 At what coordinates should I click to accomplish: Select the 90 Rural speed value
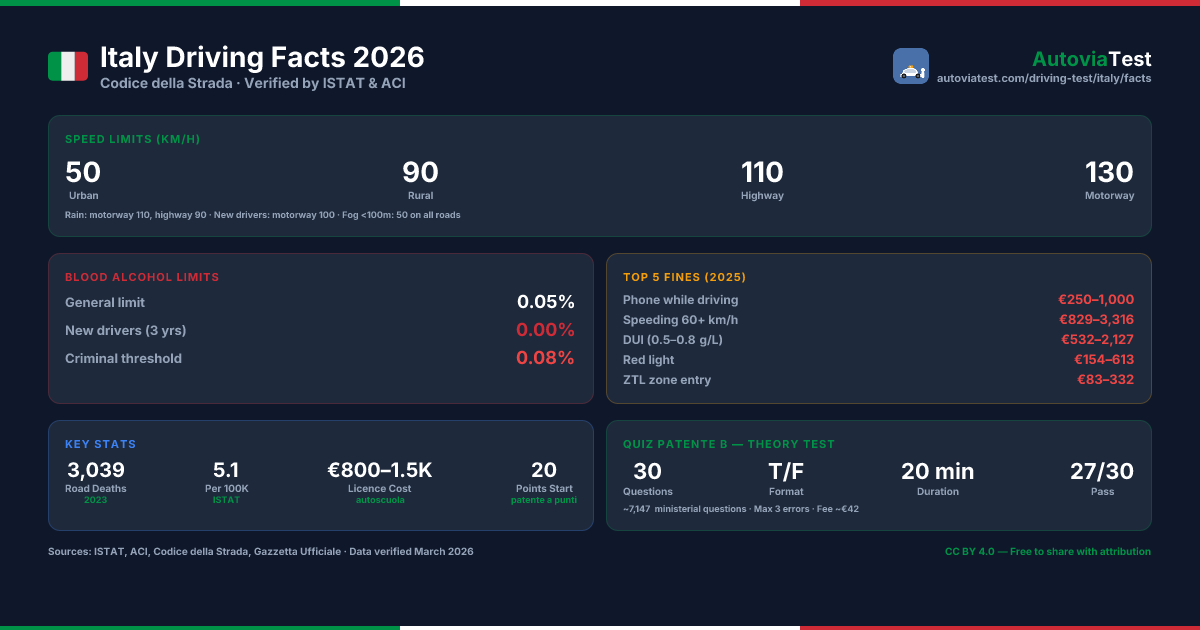tap(420, 172)
